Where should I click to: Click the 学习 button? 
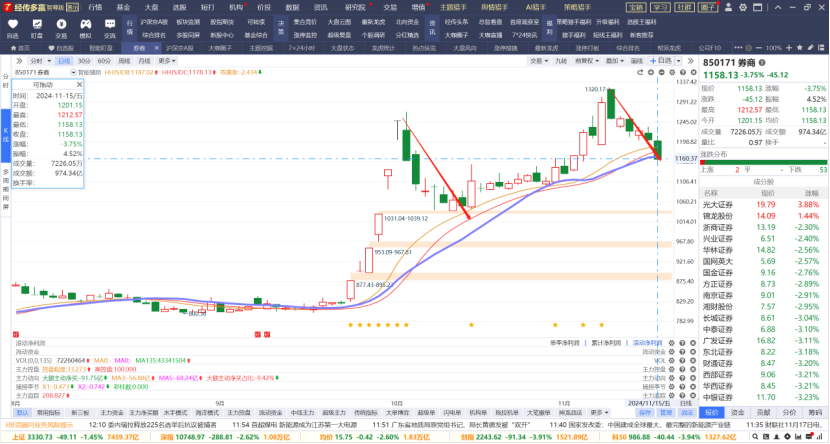tap(660, 7)
